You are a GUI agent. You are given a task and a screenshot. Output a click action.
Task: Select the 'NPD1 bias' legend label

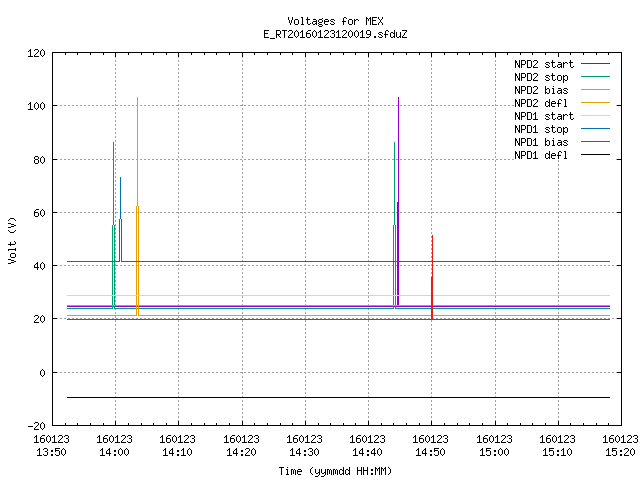(x=541, y=142)
